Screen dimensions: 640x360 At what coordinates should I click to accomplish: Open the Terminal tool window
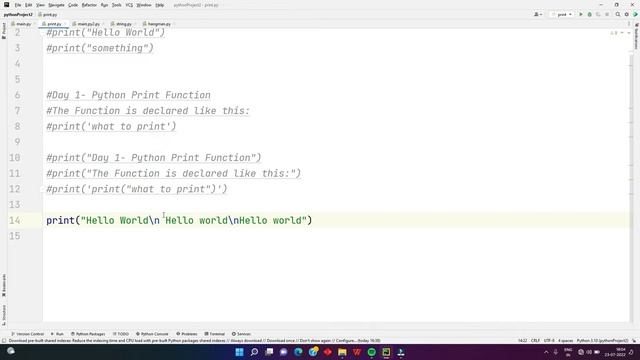pyautogui.click(x=215, y=334)
